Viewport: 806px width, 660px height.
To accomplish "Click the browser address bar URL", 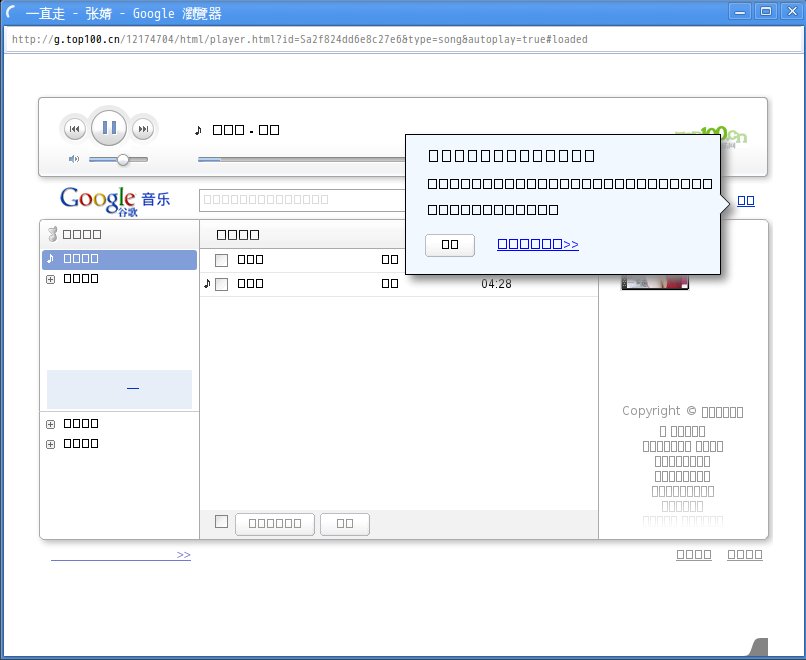I will click(x=300, y=40).
